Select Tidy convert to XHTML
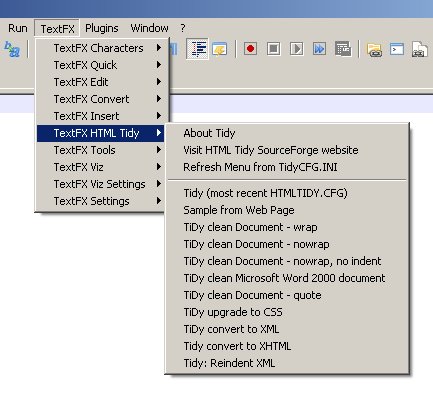The width and height of the screenshot is (433, 396). point(287,346)
